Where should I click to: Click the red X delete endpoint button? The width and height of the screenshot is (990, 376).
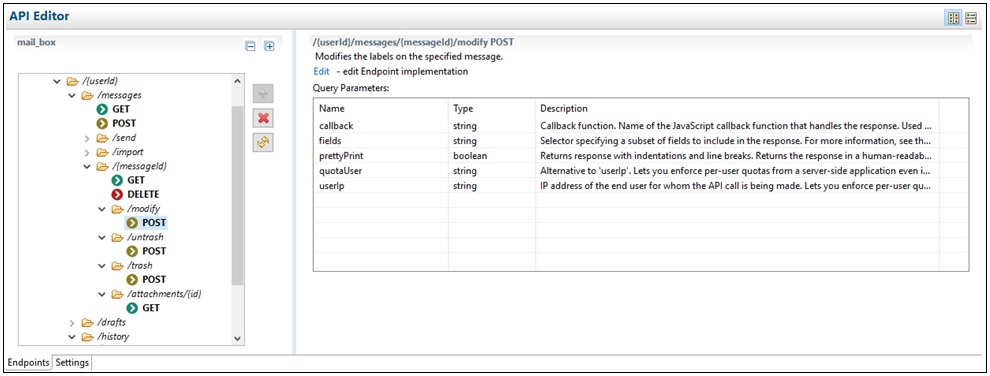[264, 118]
